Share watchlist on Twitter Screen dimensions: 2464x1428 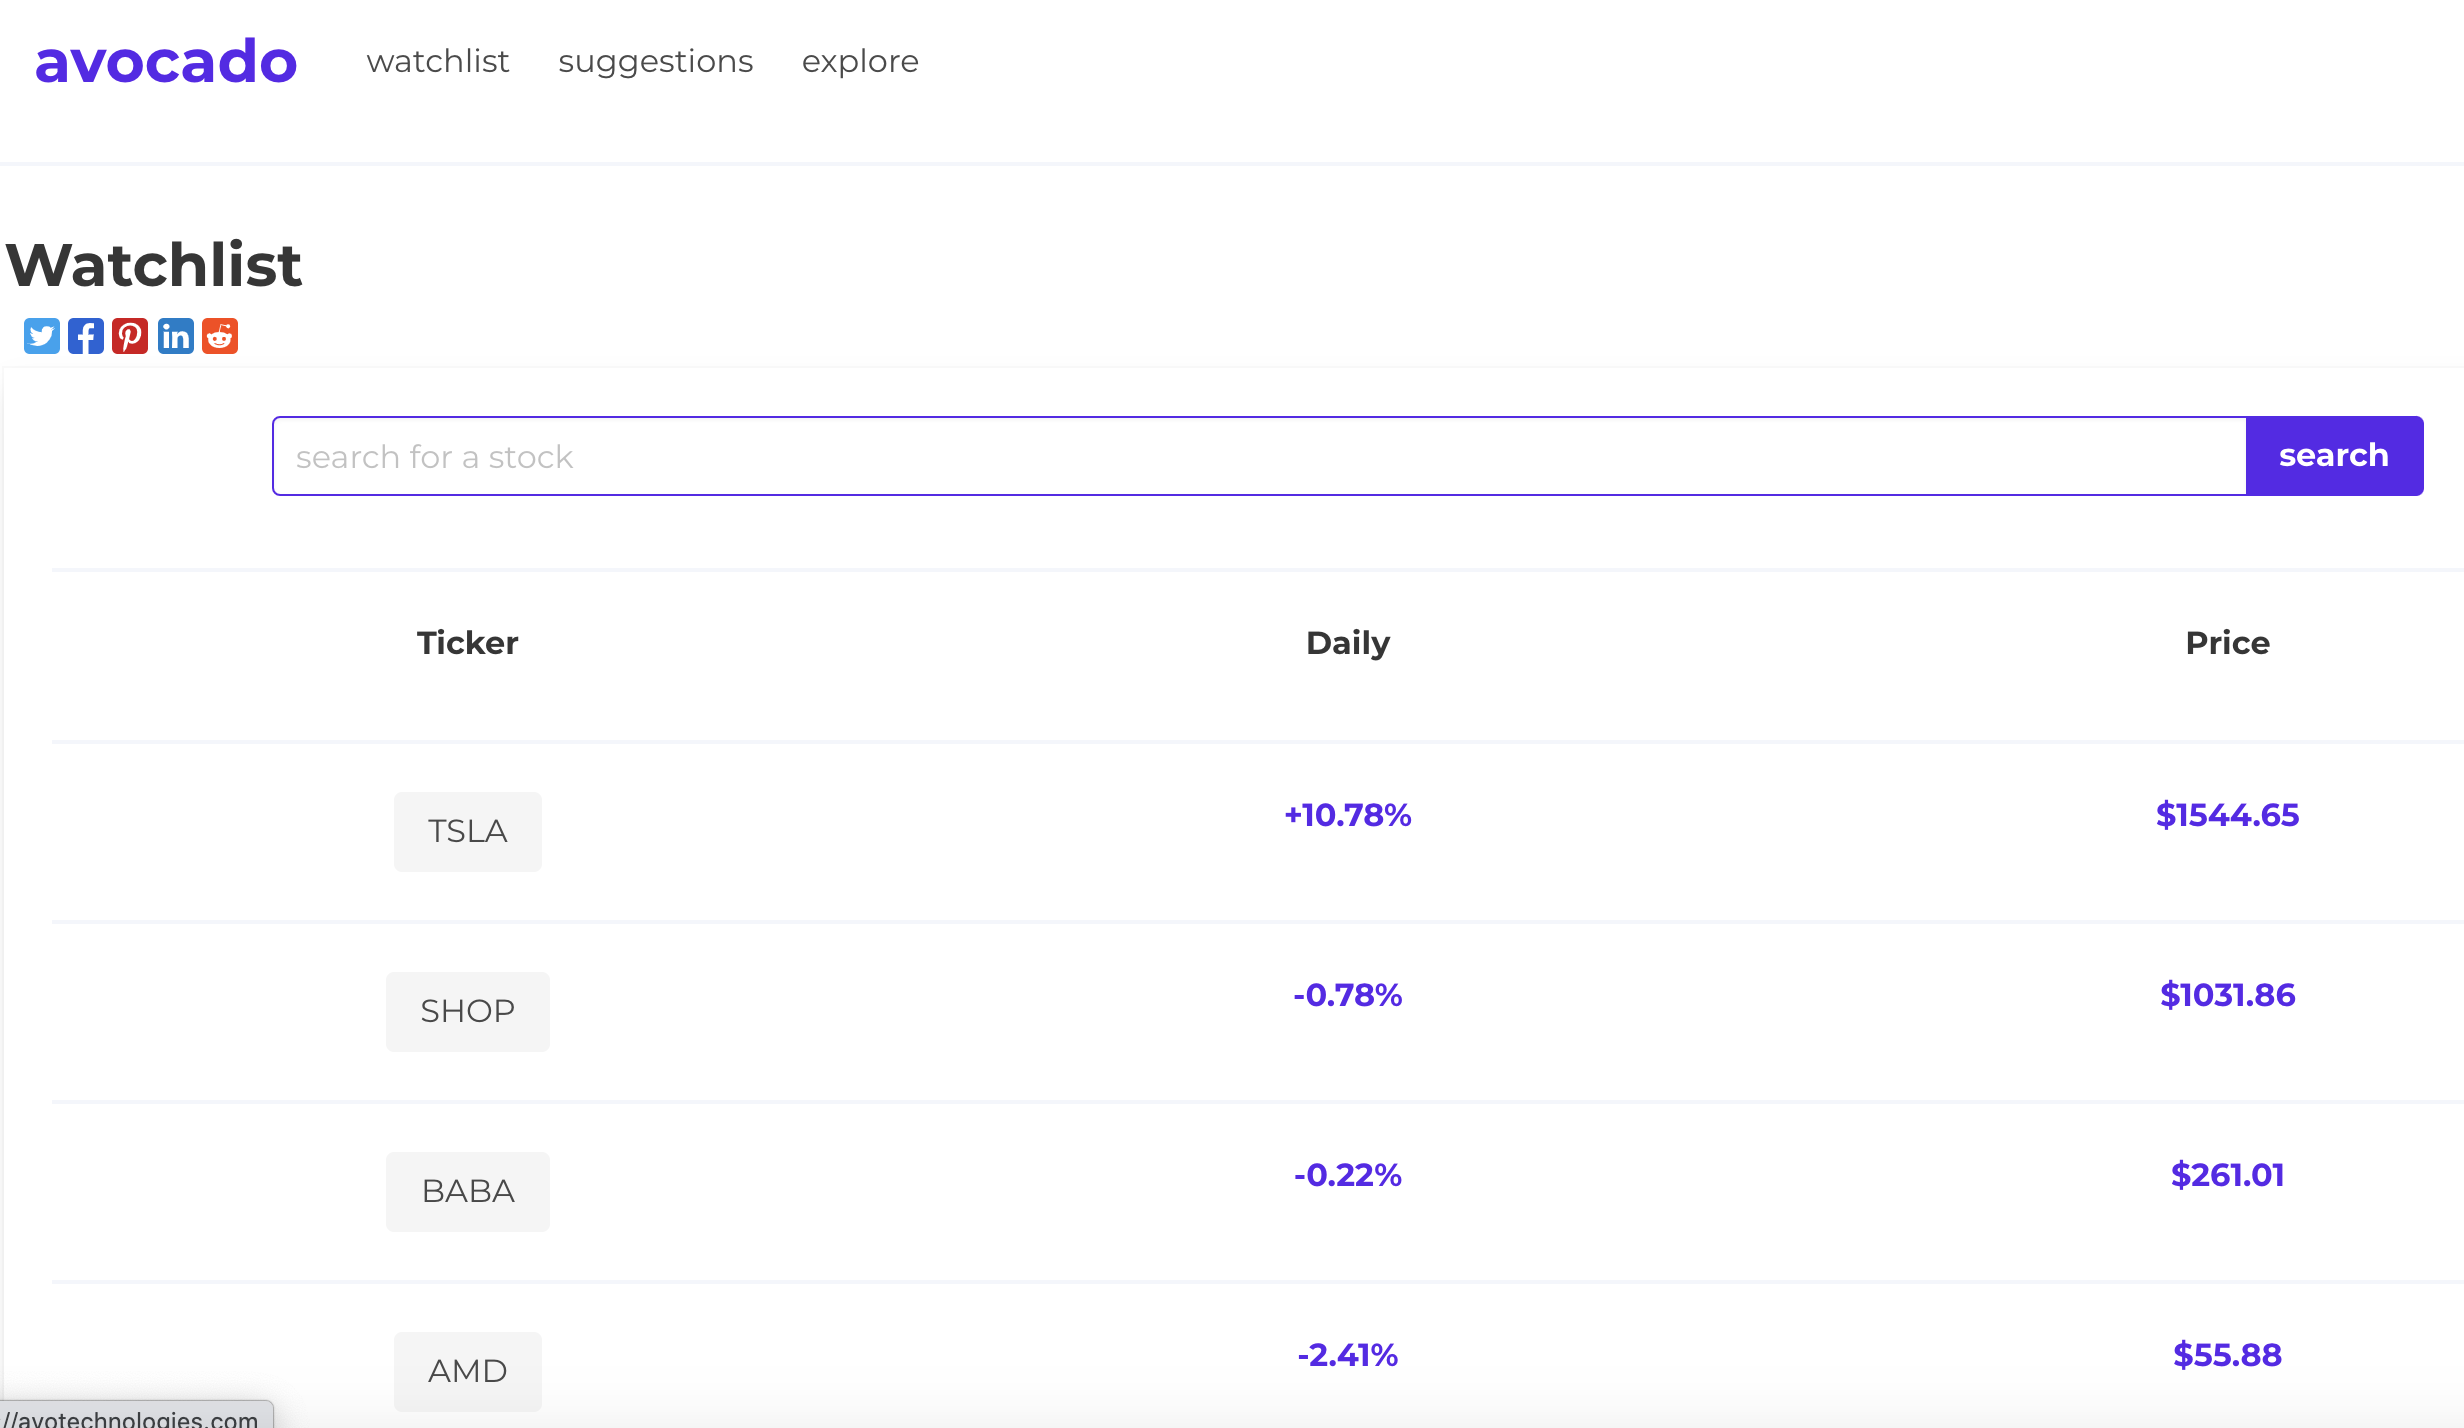pyautogui.click(x=42, y=336)
